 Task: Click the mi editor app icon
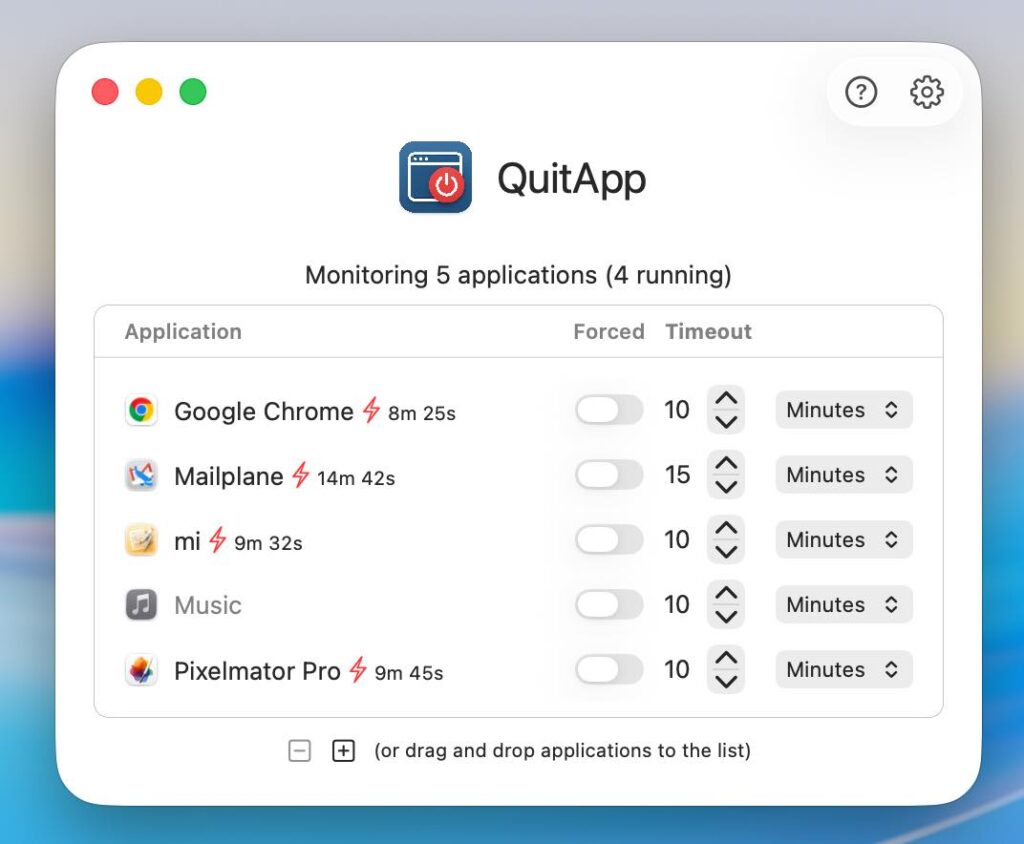click(141, 541)
